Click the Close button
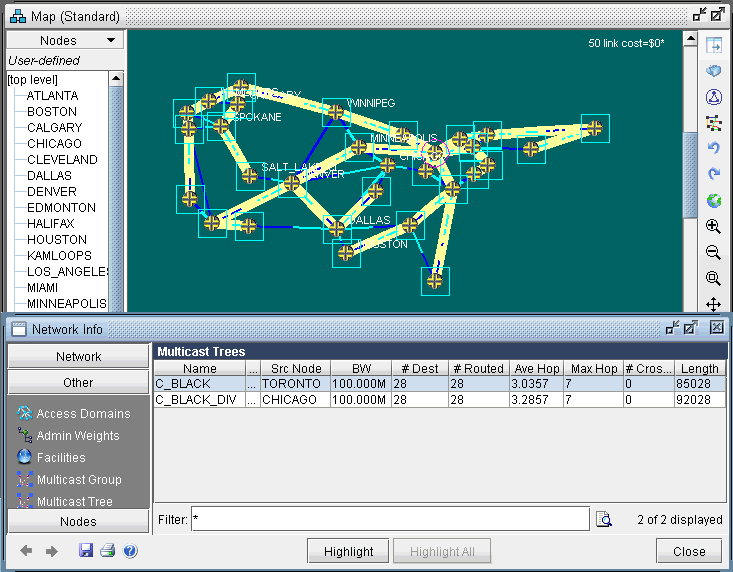The image size is (733, 572). point(688,551)
